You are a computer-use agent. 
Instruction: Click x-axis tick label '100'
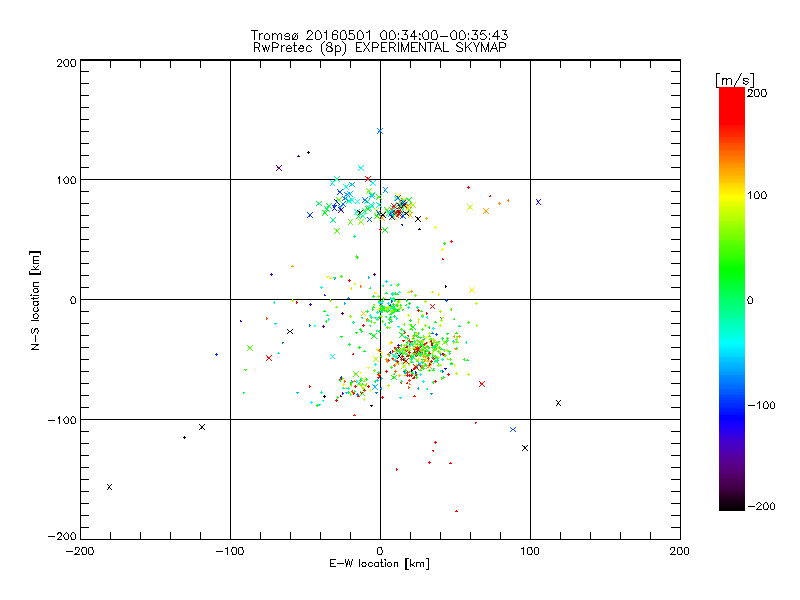point(530,551)
